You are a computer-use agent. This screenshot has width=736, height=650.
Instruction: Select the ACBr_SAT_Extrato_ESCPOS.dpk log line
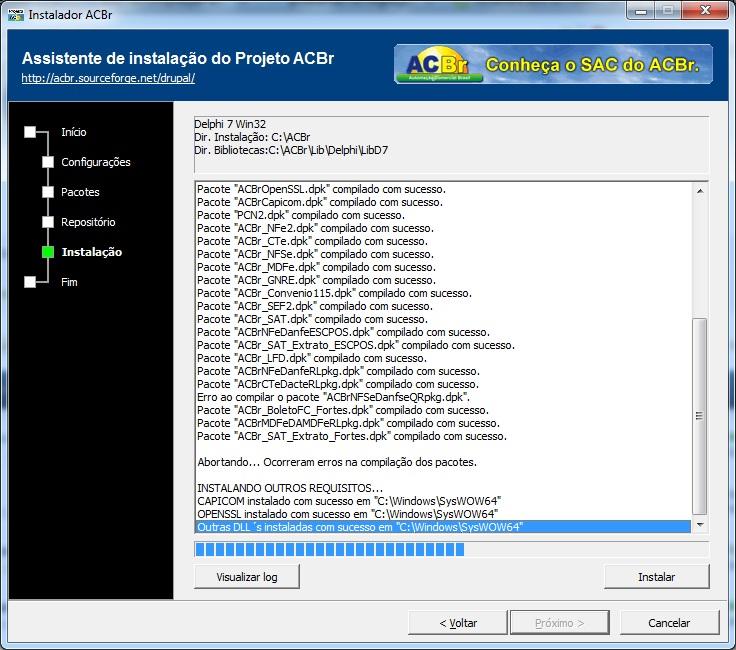(443, 345)
